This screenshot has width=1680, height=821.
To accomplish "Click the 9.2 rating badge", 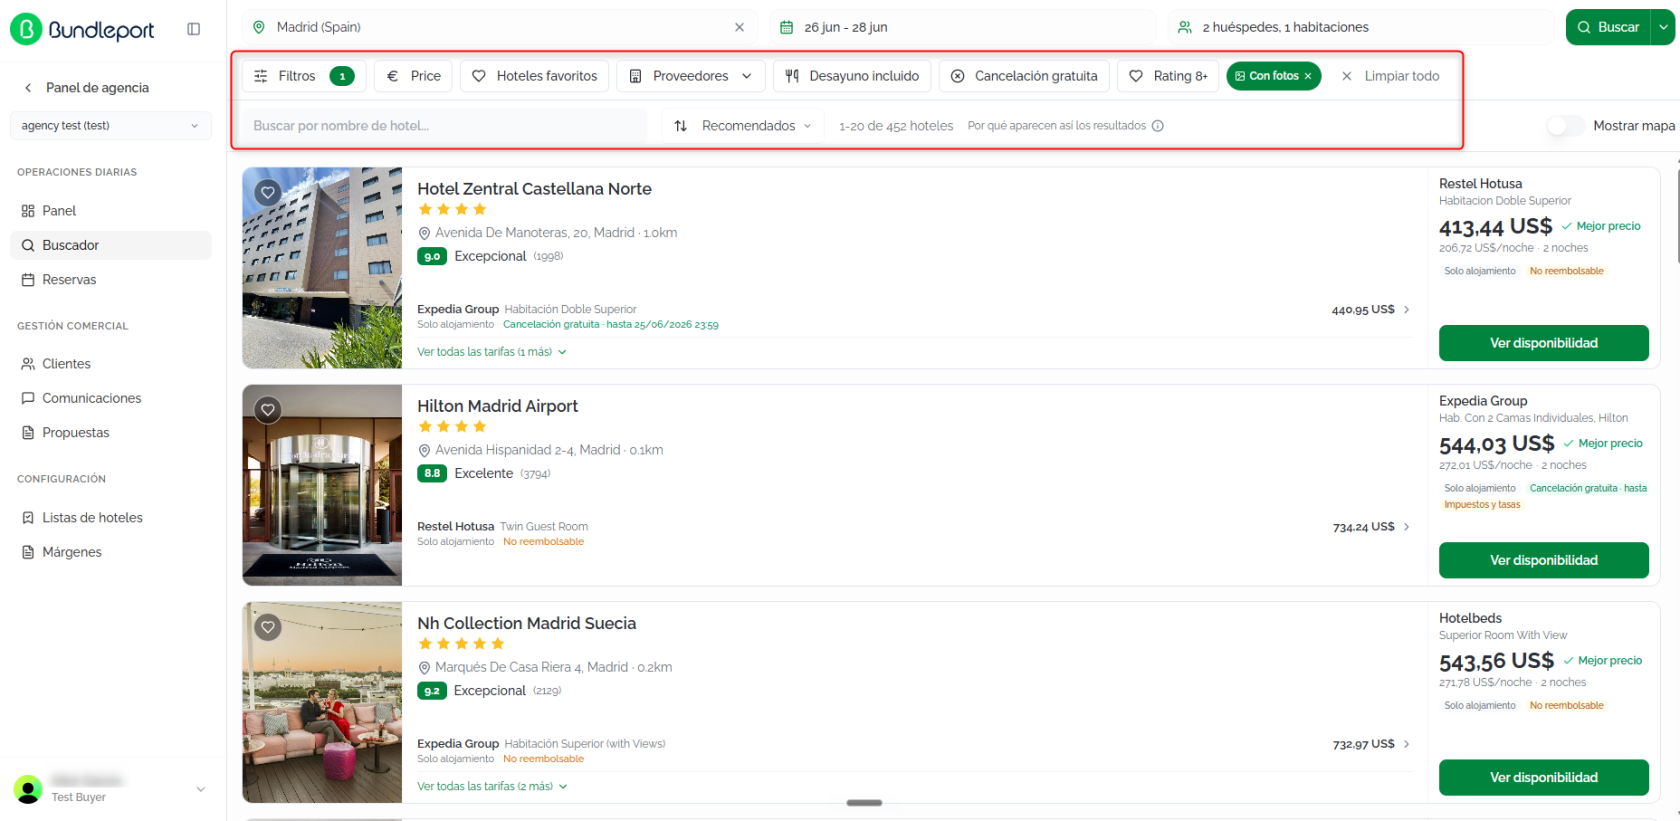I will pyautogui.click(x=432, y=691).
